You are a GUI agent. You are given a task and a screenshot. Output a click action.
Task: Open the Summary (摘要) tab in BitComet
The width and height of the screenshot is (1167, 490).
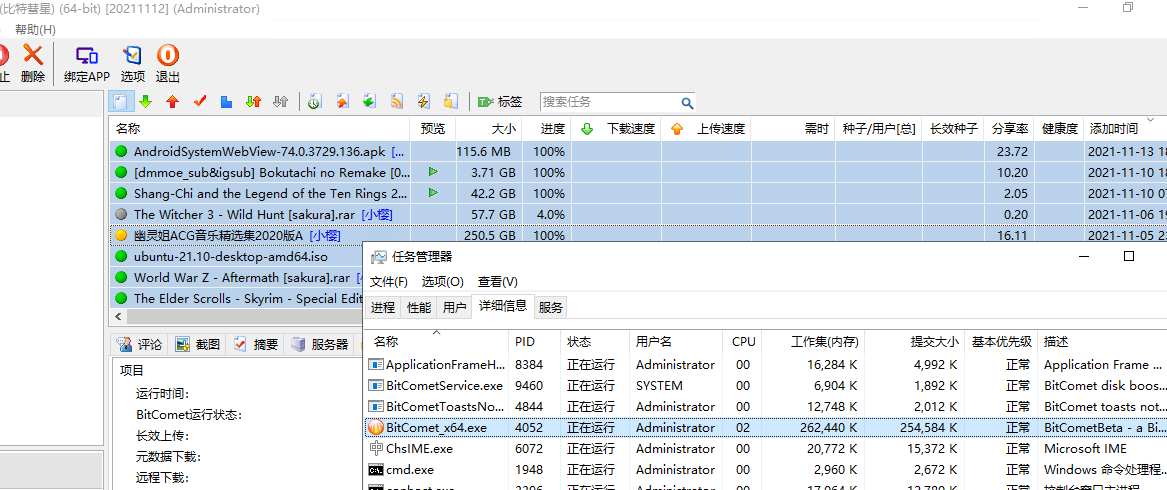pos(256,345)
